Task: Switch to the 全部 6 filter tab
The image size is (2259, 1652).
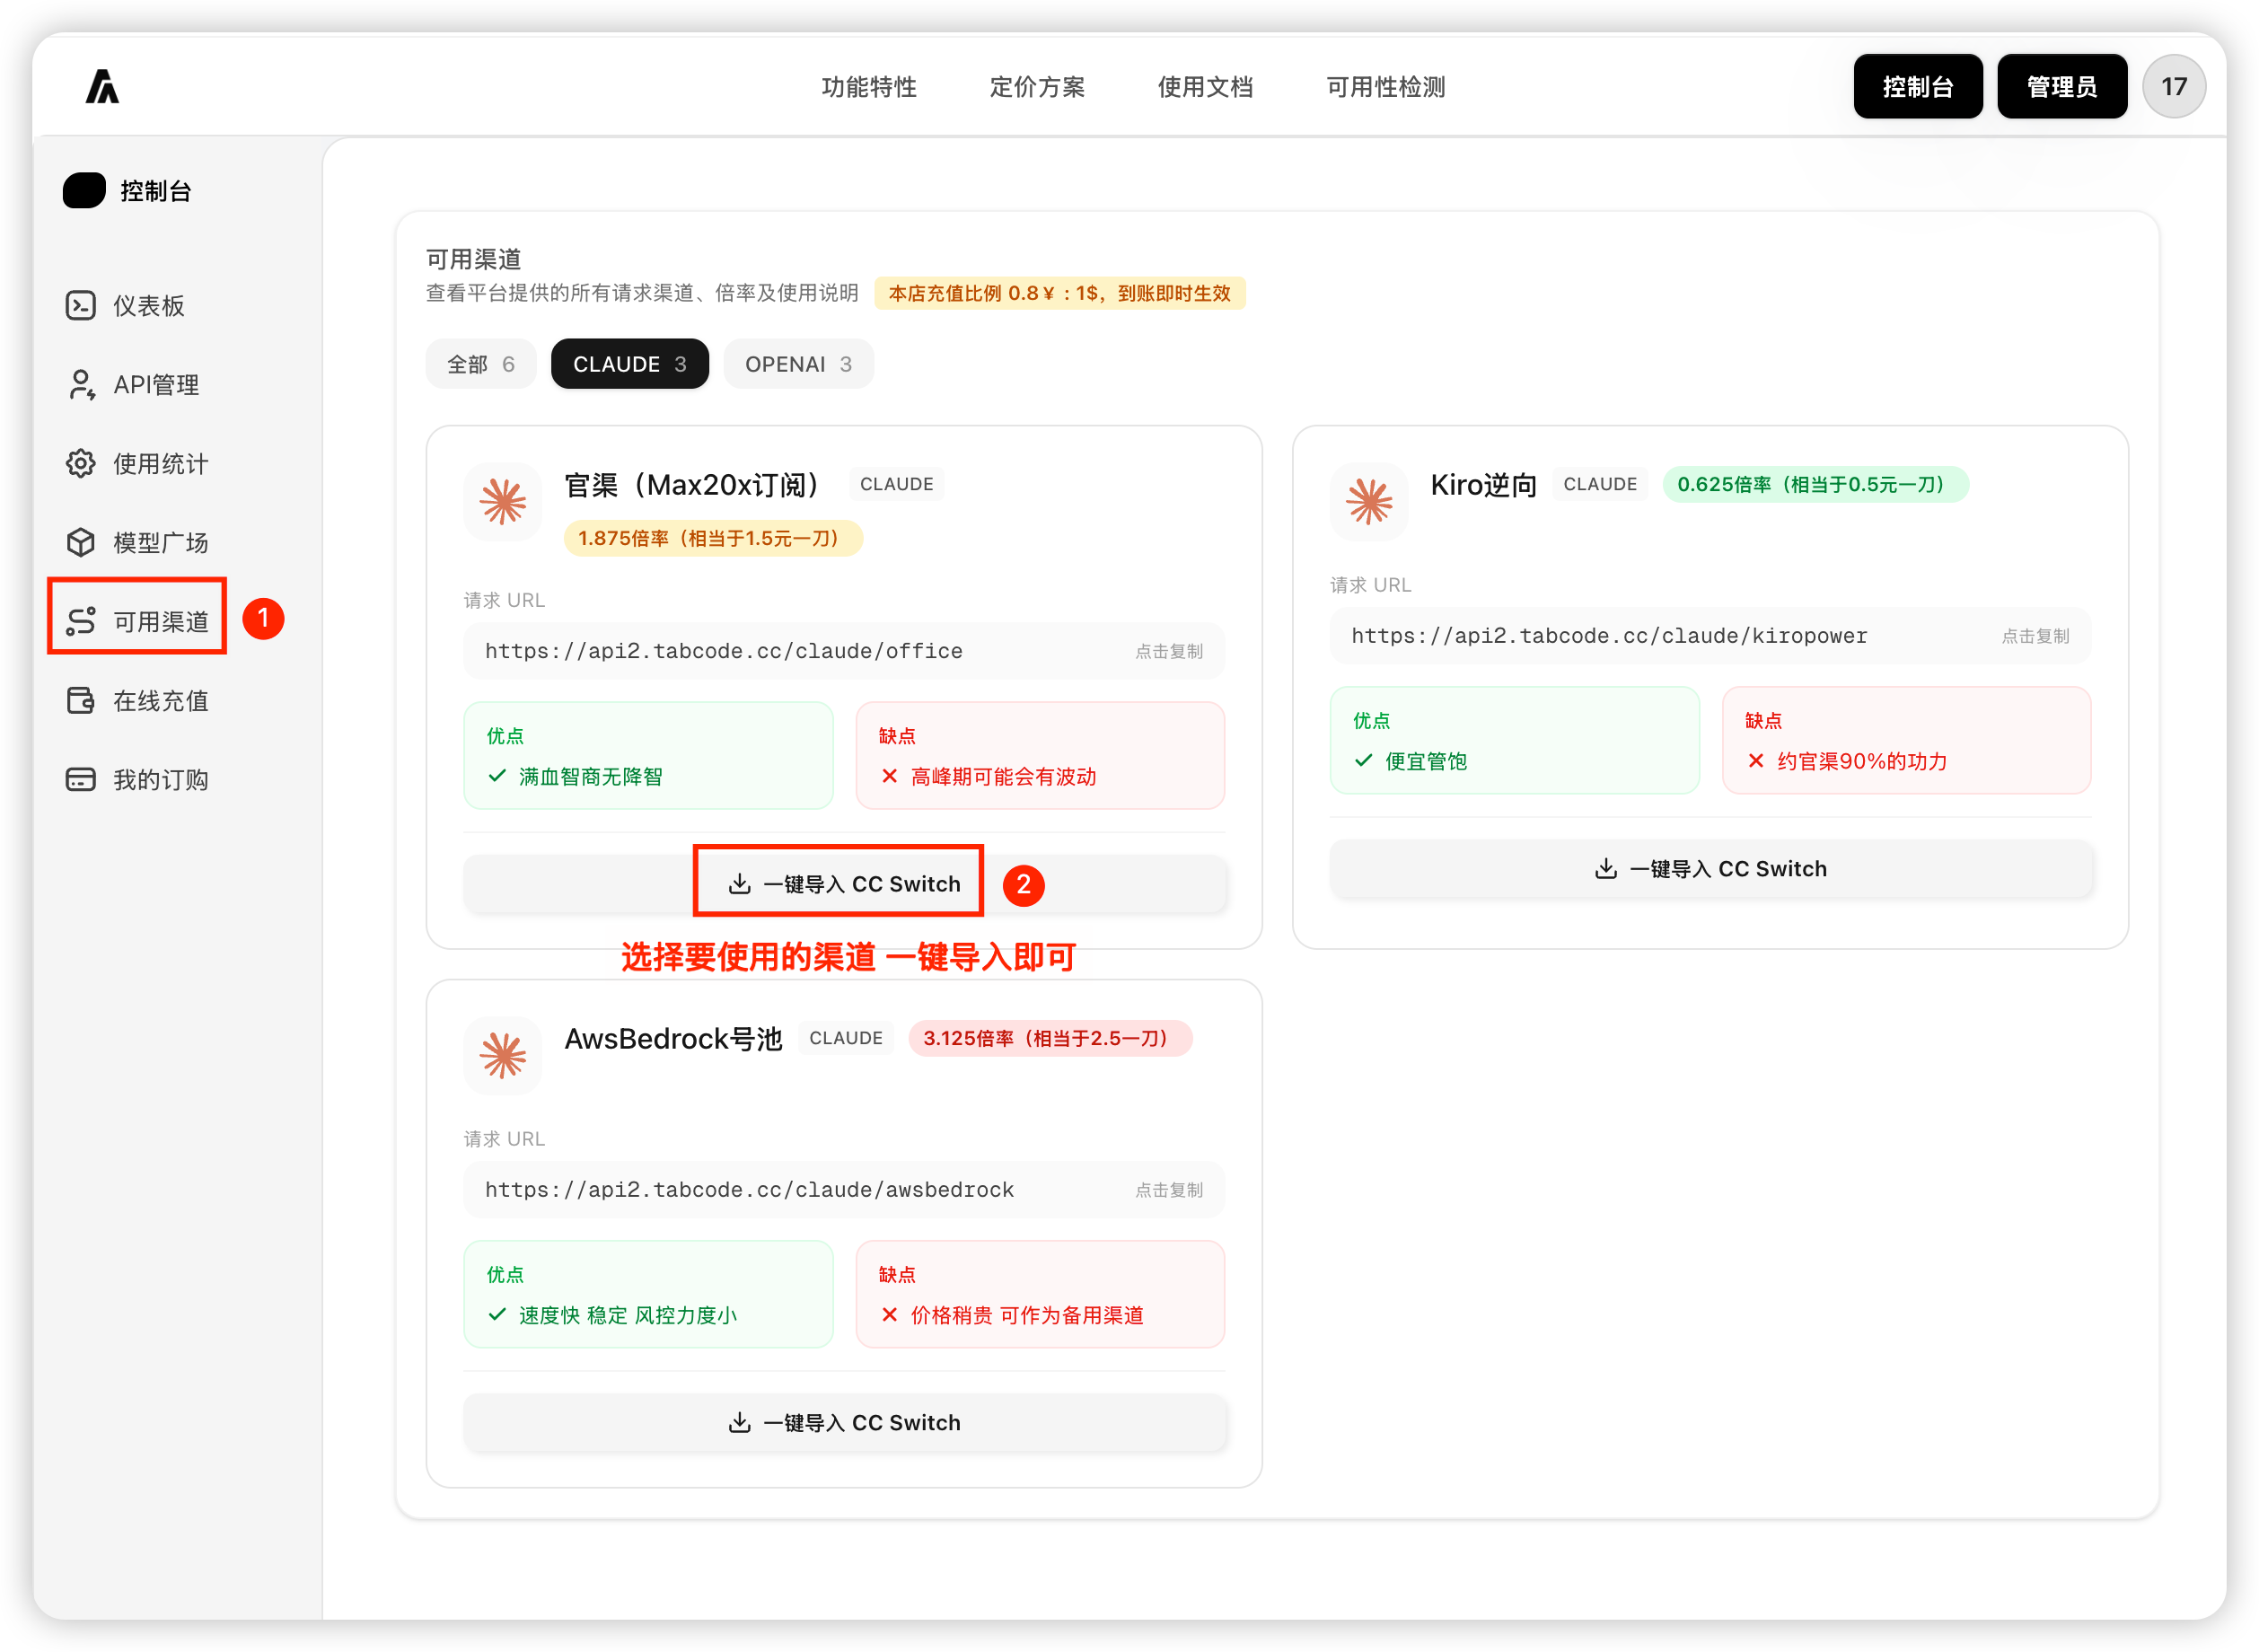Action: 481,364
